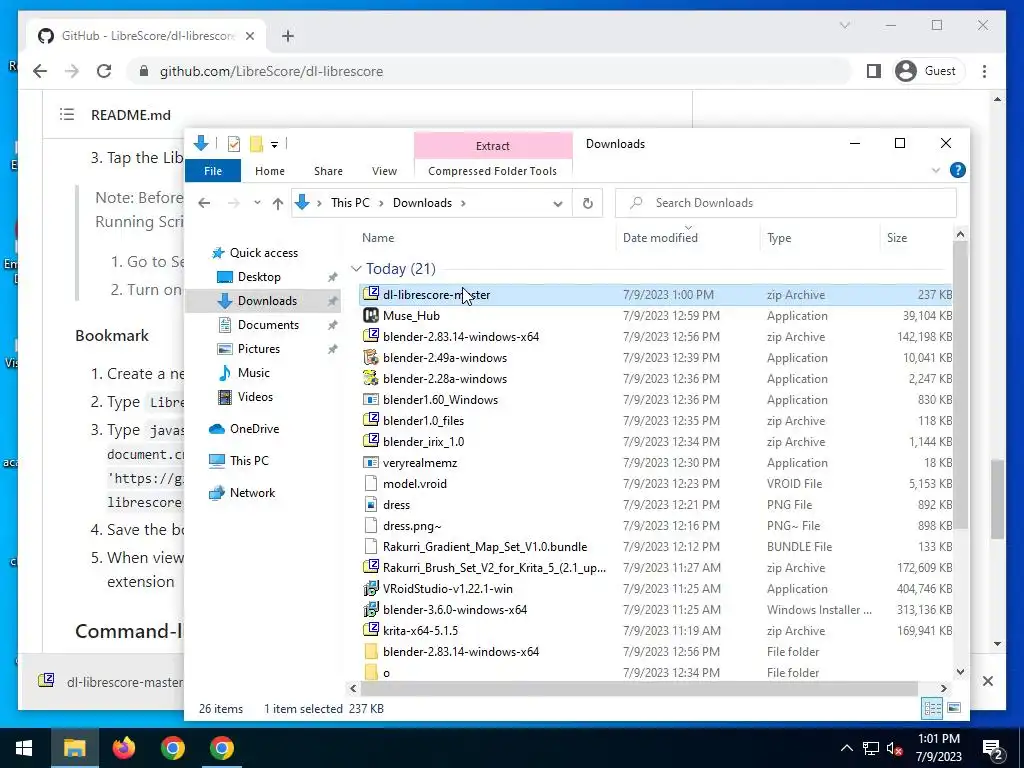
Task: Open Customize Quick Access Toolbar dropdown
Action: point(274,144)
